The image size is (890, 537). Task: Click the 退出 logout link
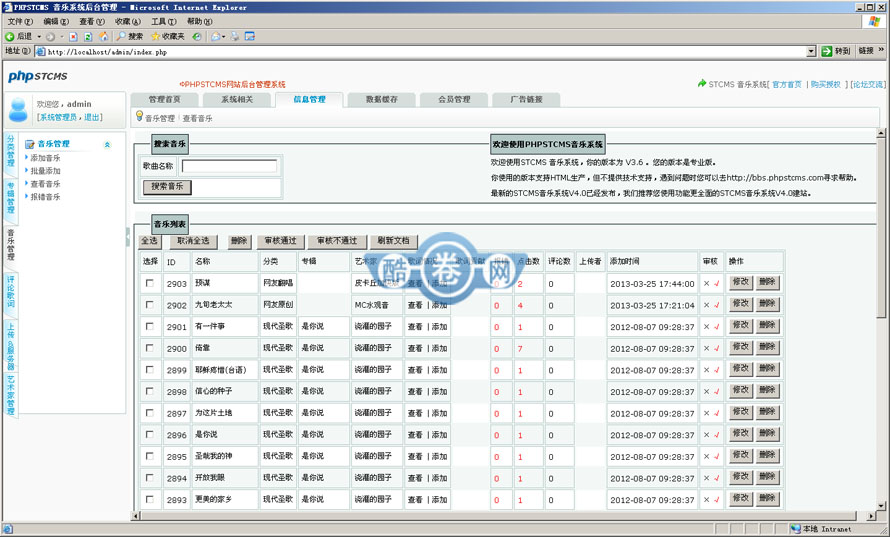click(91, 117)
